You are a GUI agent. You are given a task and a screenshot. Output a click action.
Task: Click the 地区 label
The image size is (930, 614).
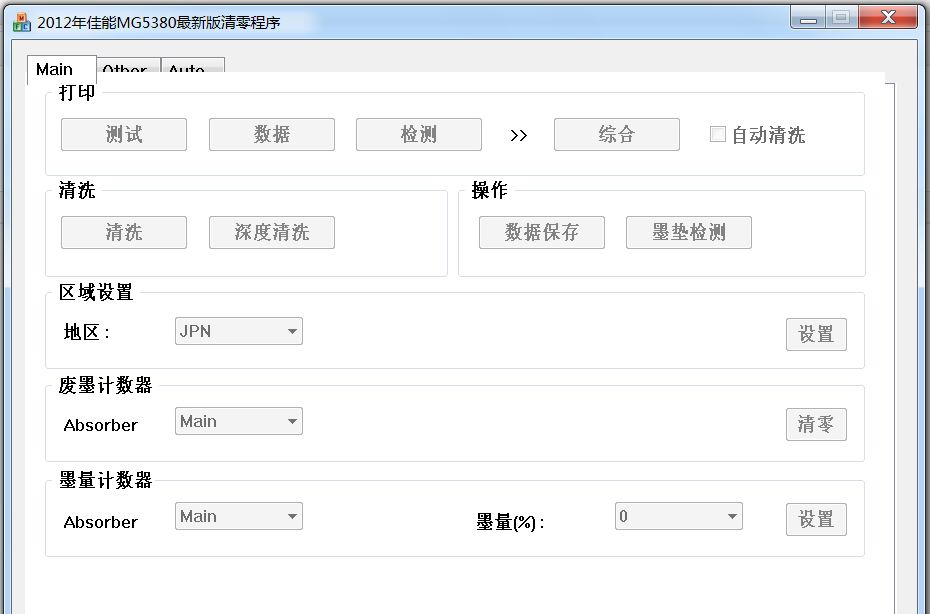tap(87, 332)
